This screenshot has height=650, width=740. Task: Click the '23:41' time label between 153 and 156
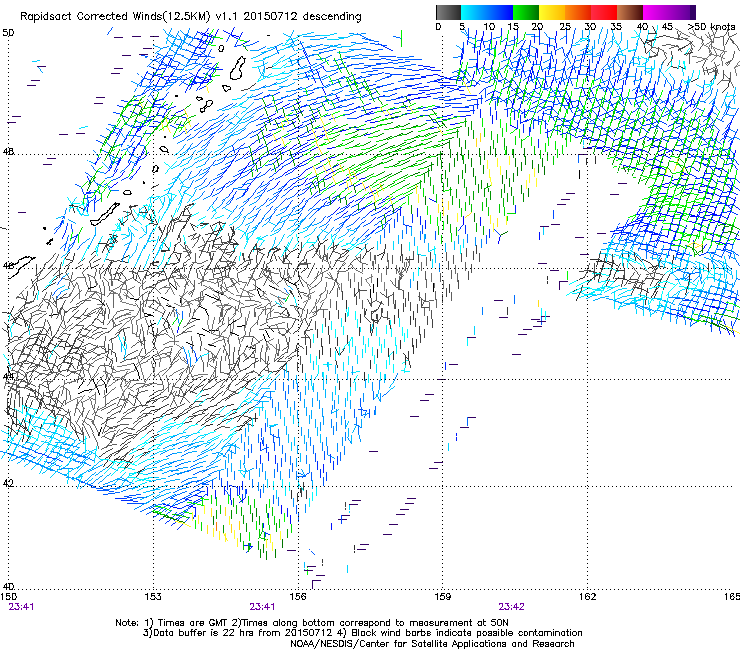[262, 607]
